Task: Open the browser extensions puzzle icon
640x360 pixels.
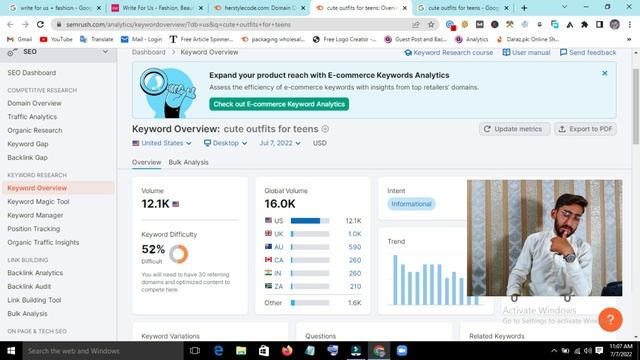Action: (584, 24)
